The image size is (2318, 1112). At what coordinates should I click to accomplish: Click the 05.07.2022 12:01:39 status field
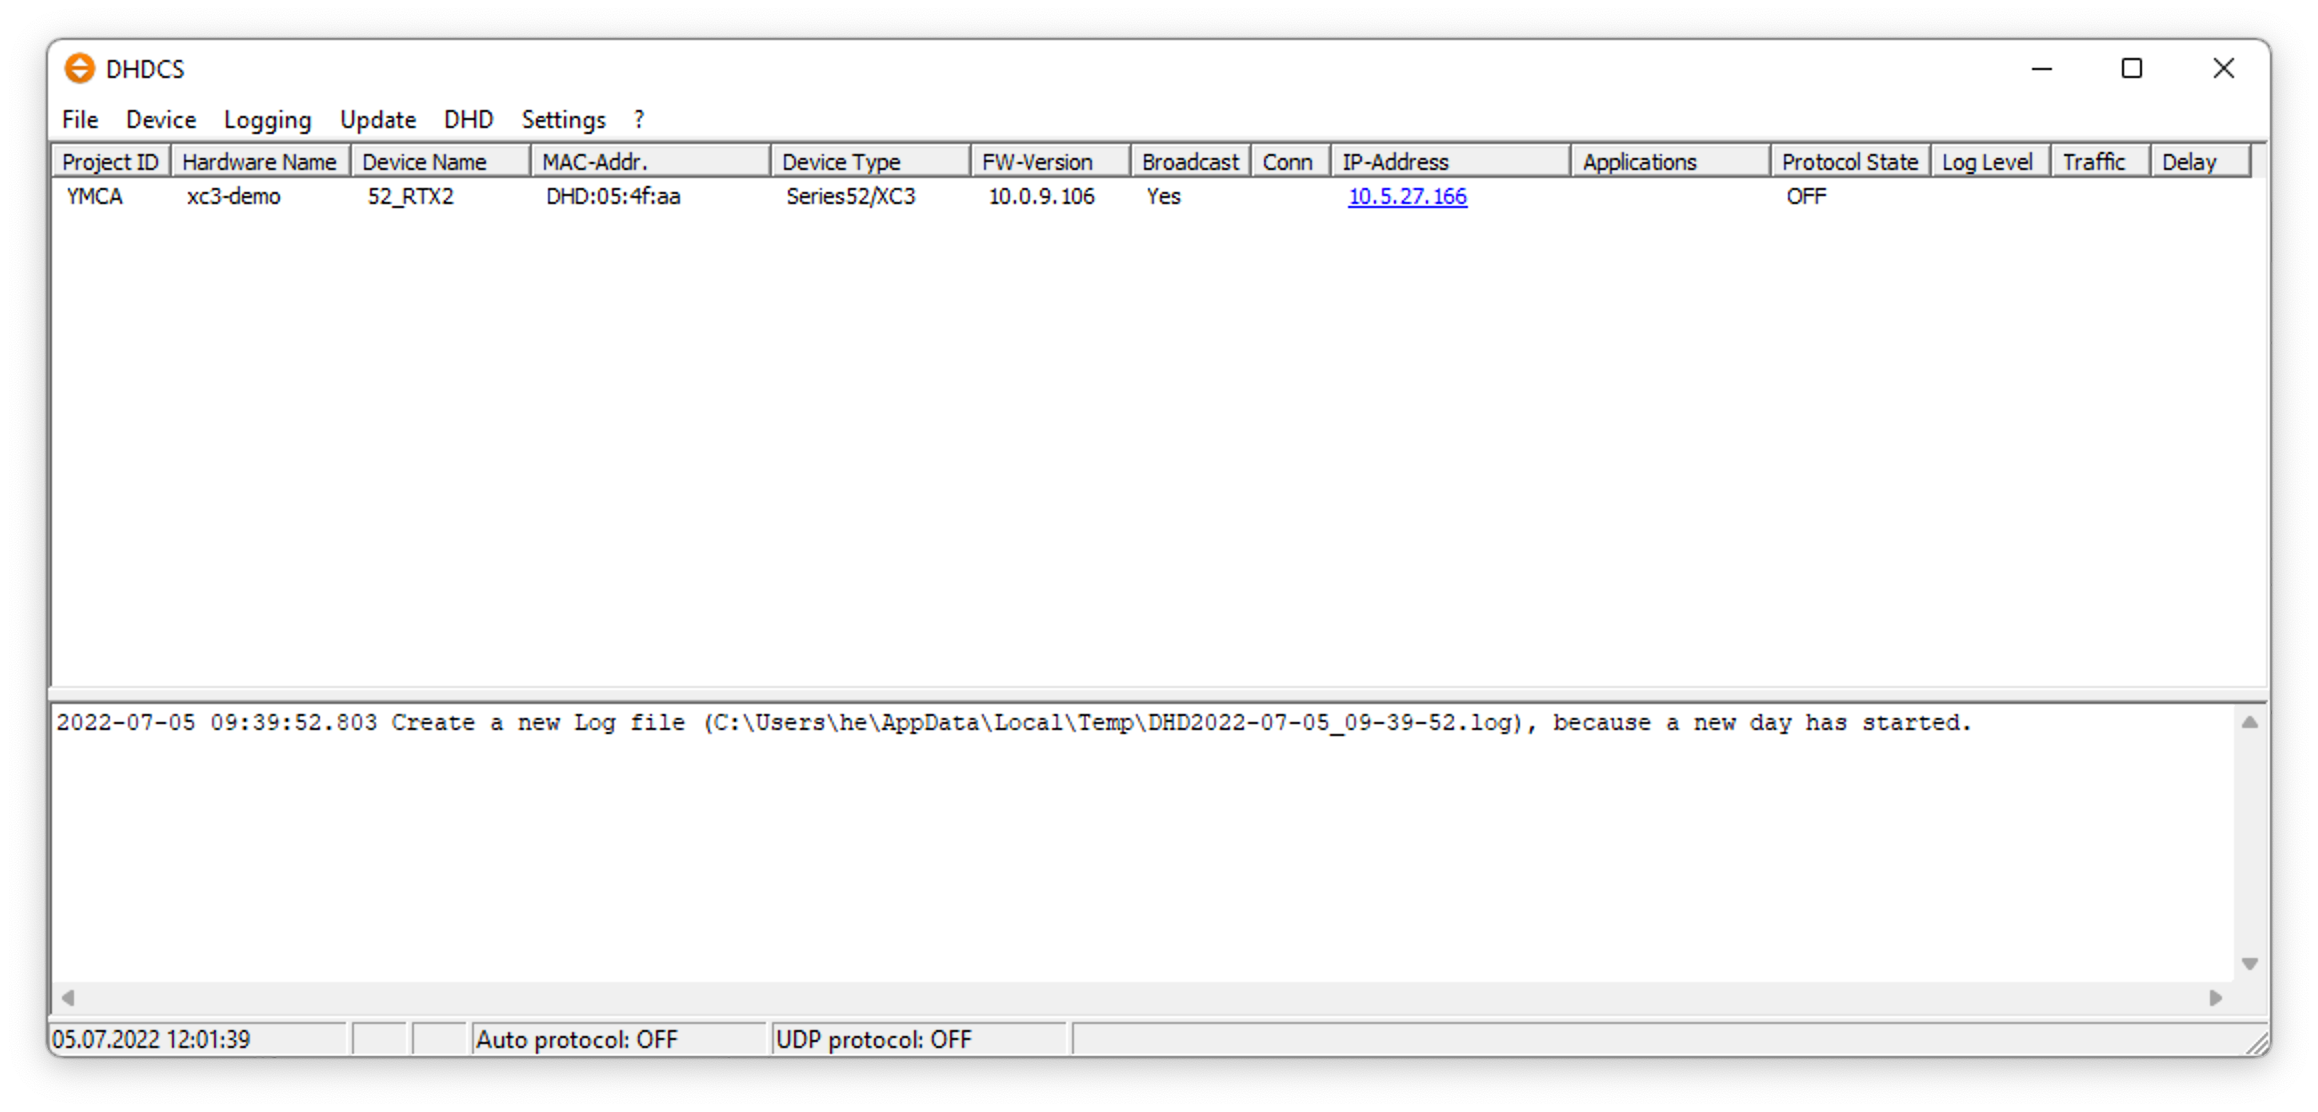(198, 1040)
